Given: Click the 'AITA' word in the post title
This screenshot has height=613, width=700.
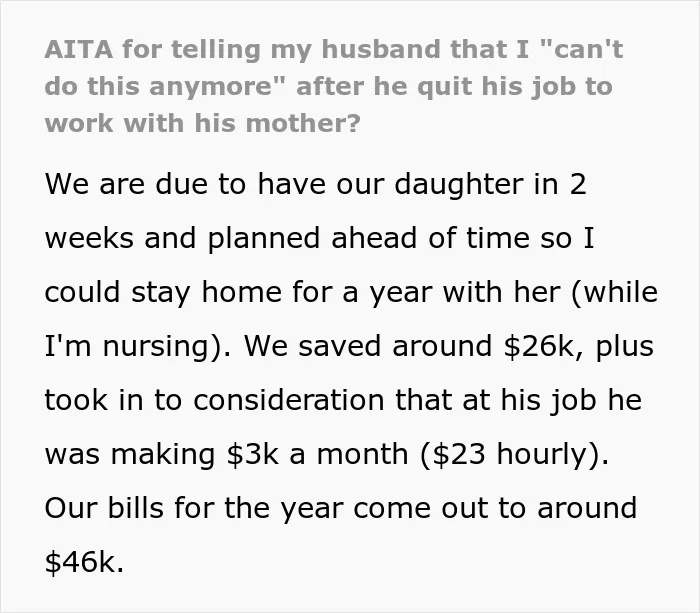Looking at the screenshot, I should pyautogui.click(x=79, y=49).
